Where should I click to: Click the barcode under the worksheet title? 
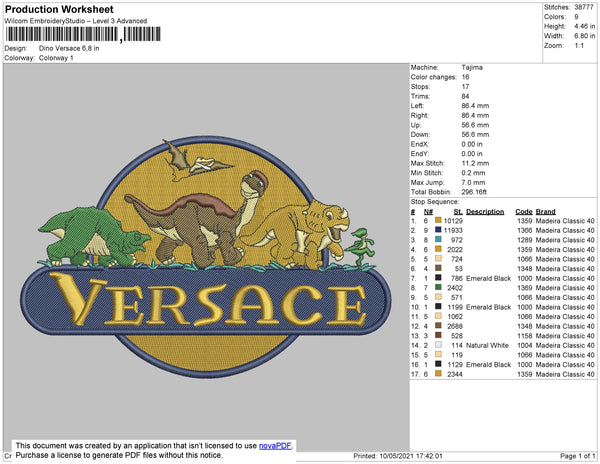(x=83, y=34)
